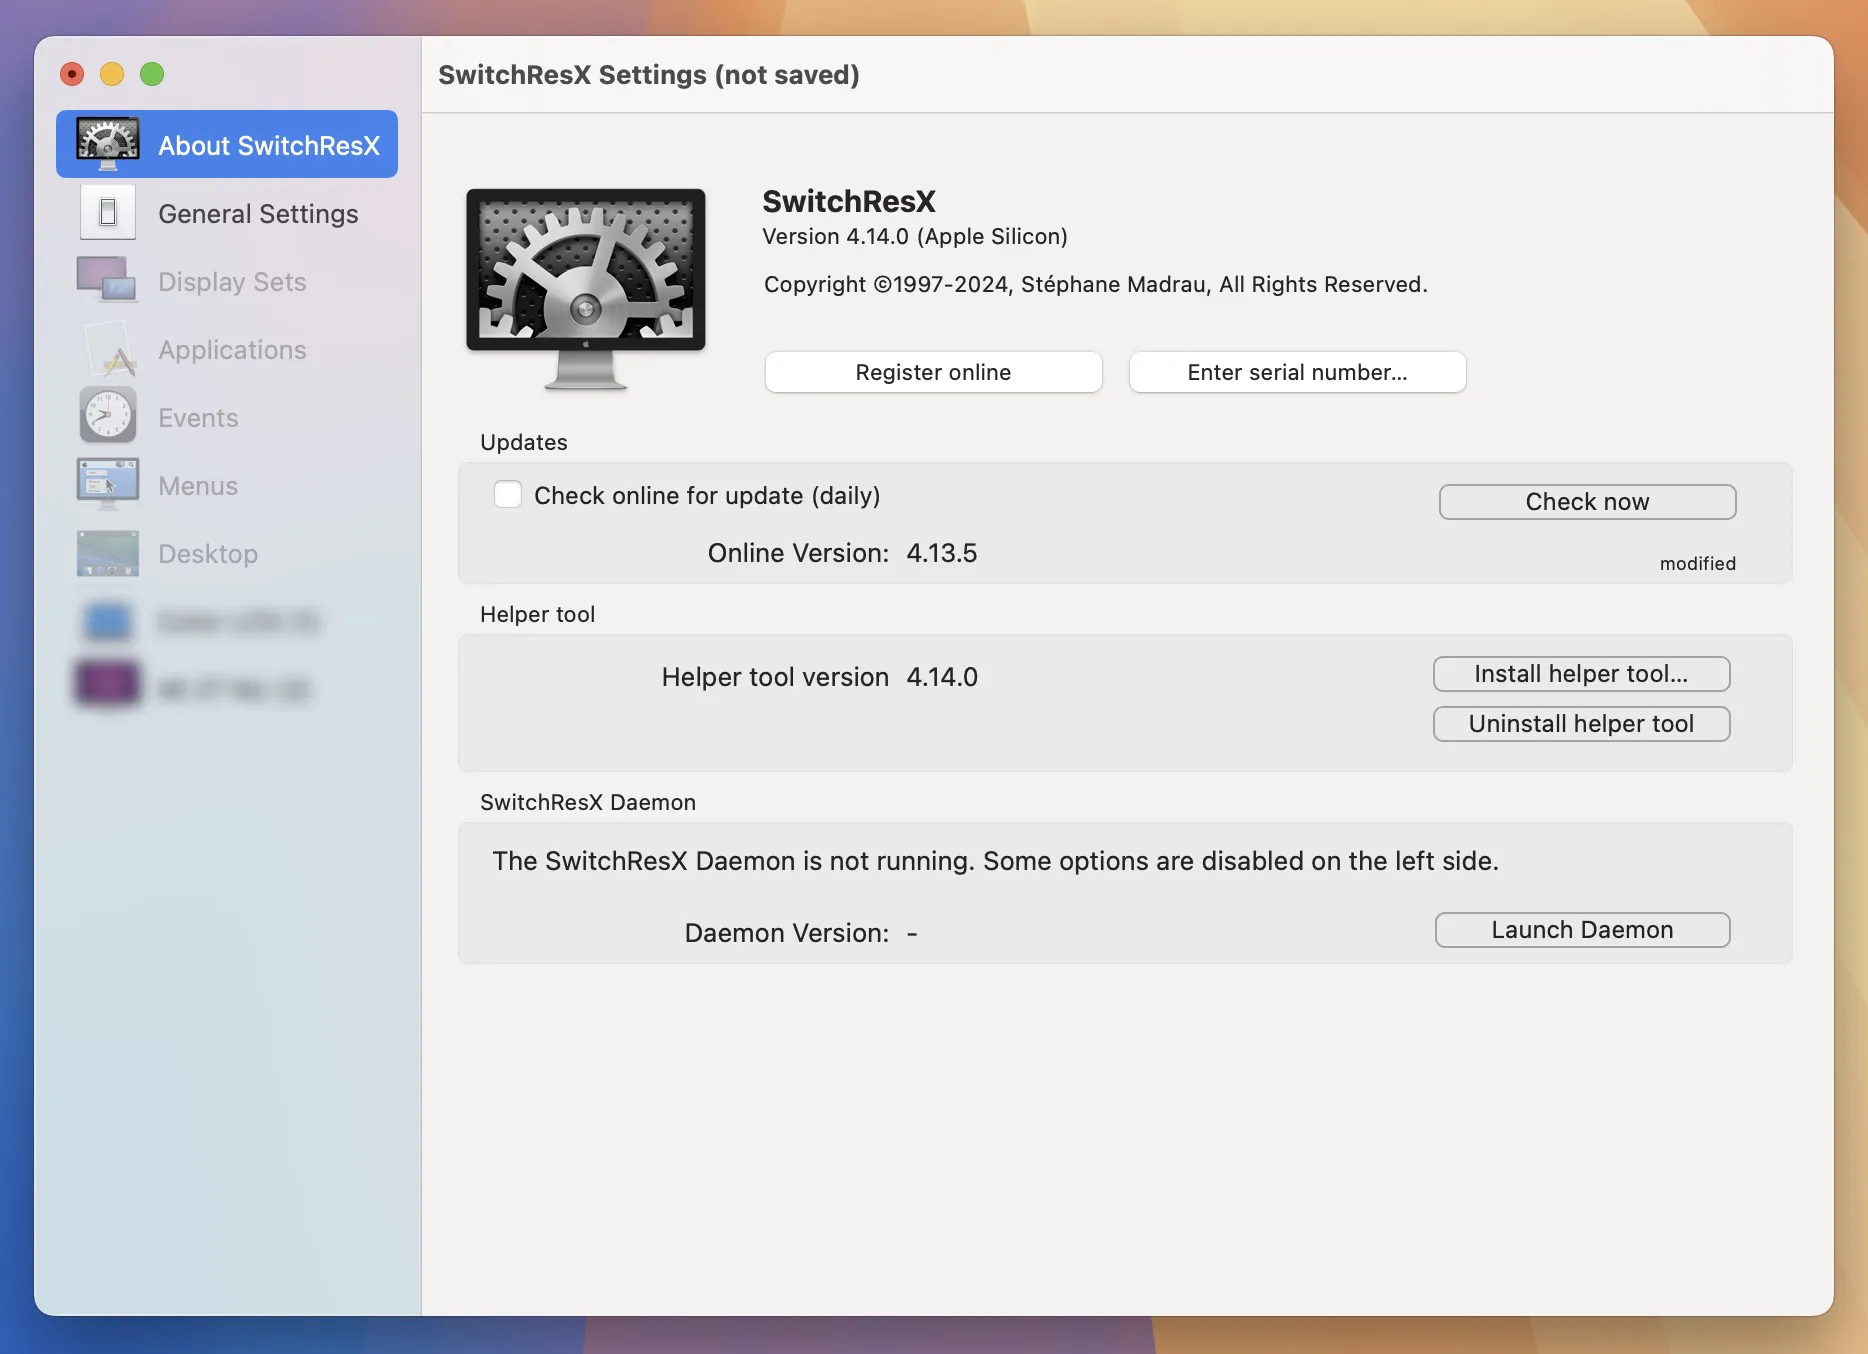Image resolution: width=1868 pixels, height=1354 pixels.
Task: Click the Menus monitor icon
Action: pos(108,484)
